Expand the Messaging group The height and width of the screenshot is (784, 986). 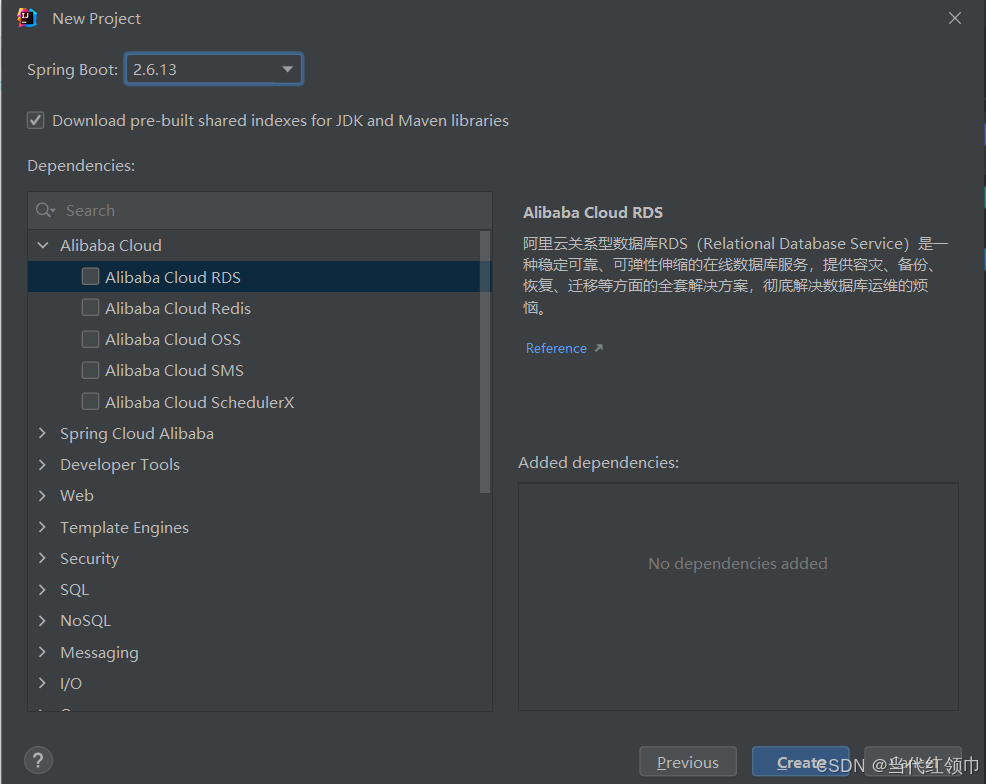[43, 652]
